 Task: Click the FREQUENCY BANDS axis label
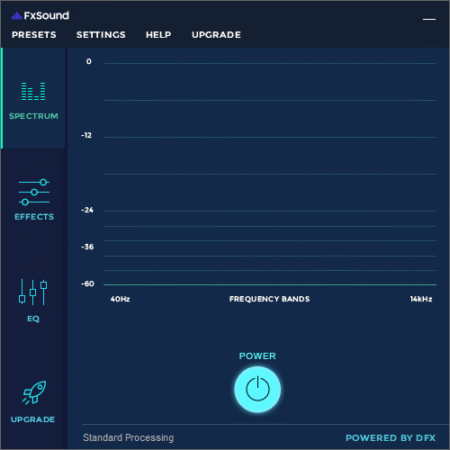(269, 299)
